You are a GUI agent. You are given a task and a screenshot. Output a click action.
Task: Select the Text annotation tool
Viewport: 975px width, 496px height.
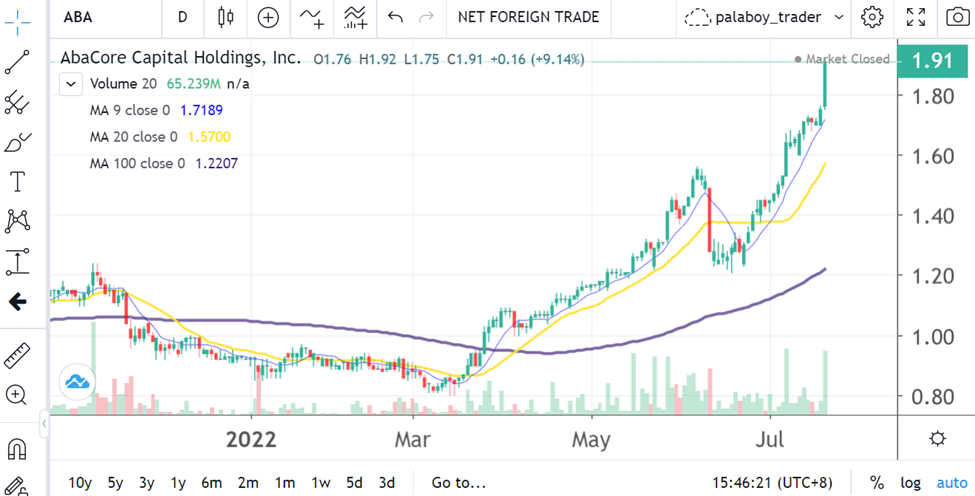(17, 182)
